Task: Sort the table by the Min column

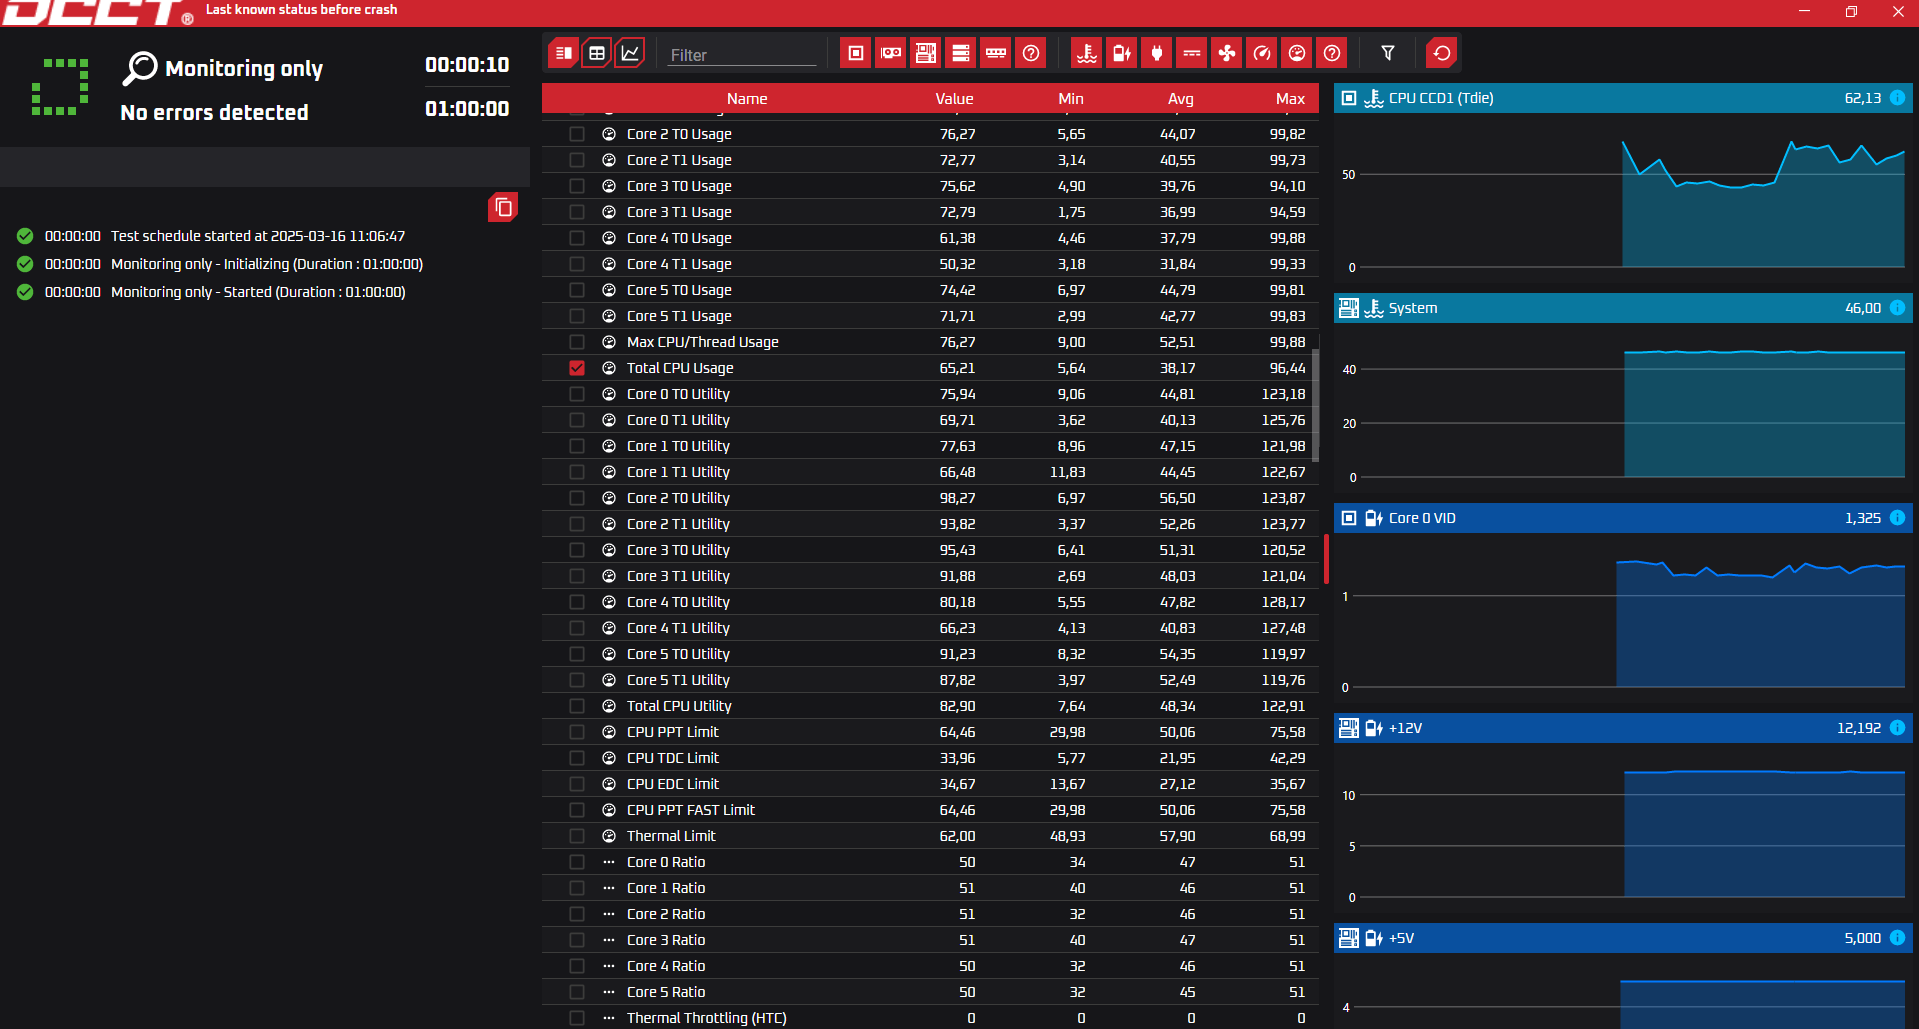Action: tap(1071, 99)
